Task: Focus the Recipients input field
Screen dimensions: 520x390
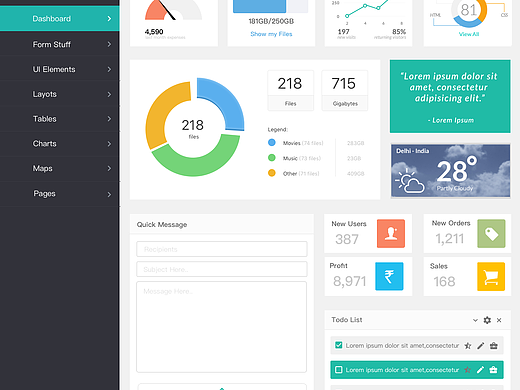Action: coord(222,249)
